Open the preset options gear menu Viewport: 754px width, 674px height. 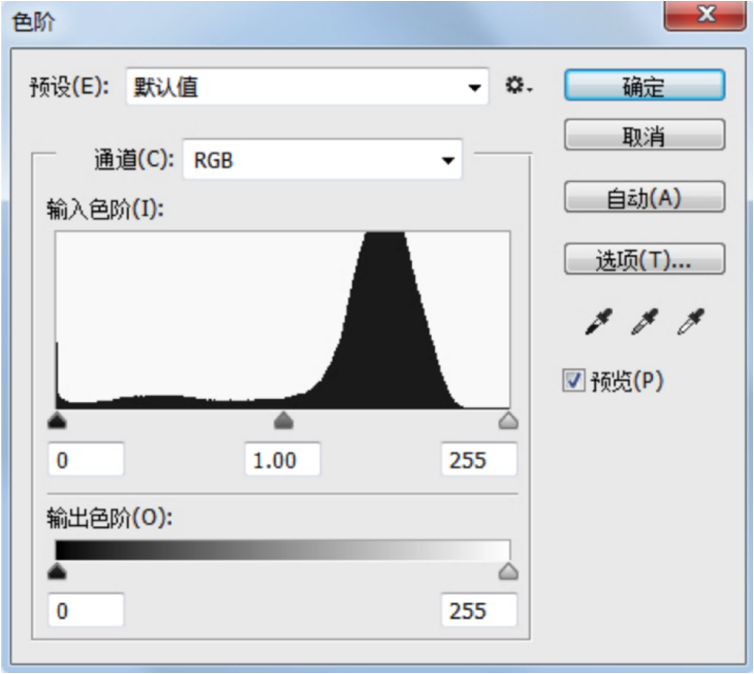tap(518, 87)
